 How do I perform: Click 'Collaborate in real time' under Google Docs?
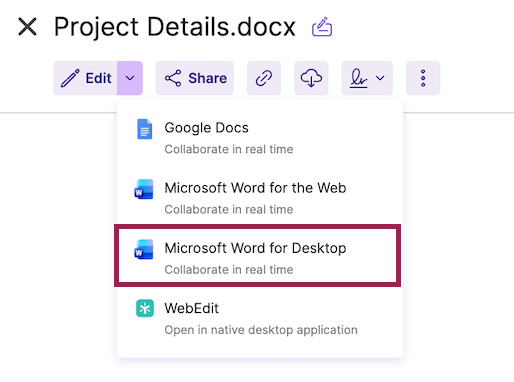(229, 149)
